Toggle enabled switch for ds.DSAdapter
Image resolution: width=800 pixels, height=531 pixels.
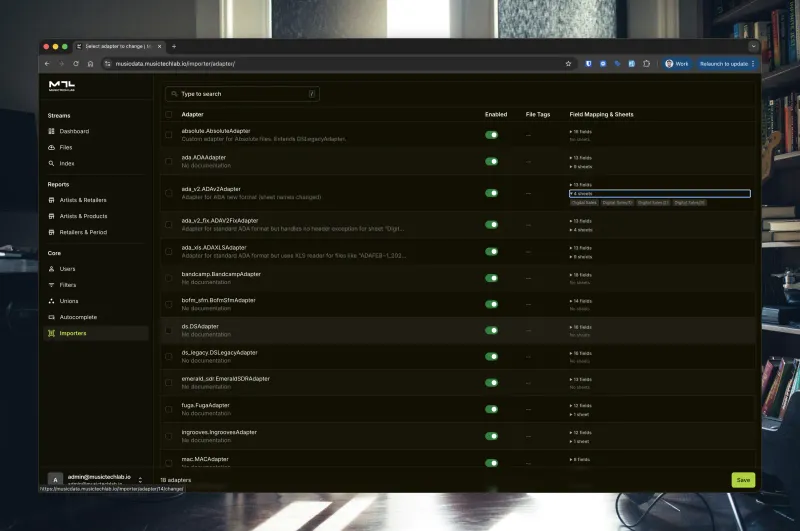pos(491,331)
